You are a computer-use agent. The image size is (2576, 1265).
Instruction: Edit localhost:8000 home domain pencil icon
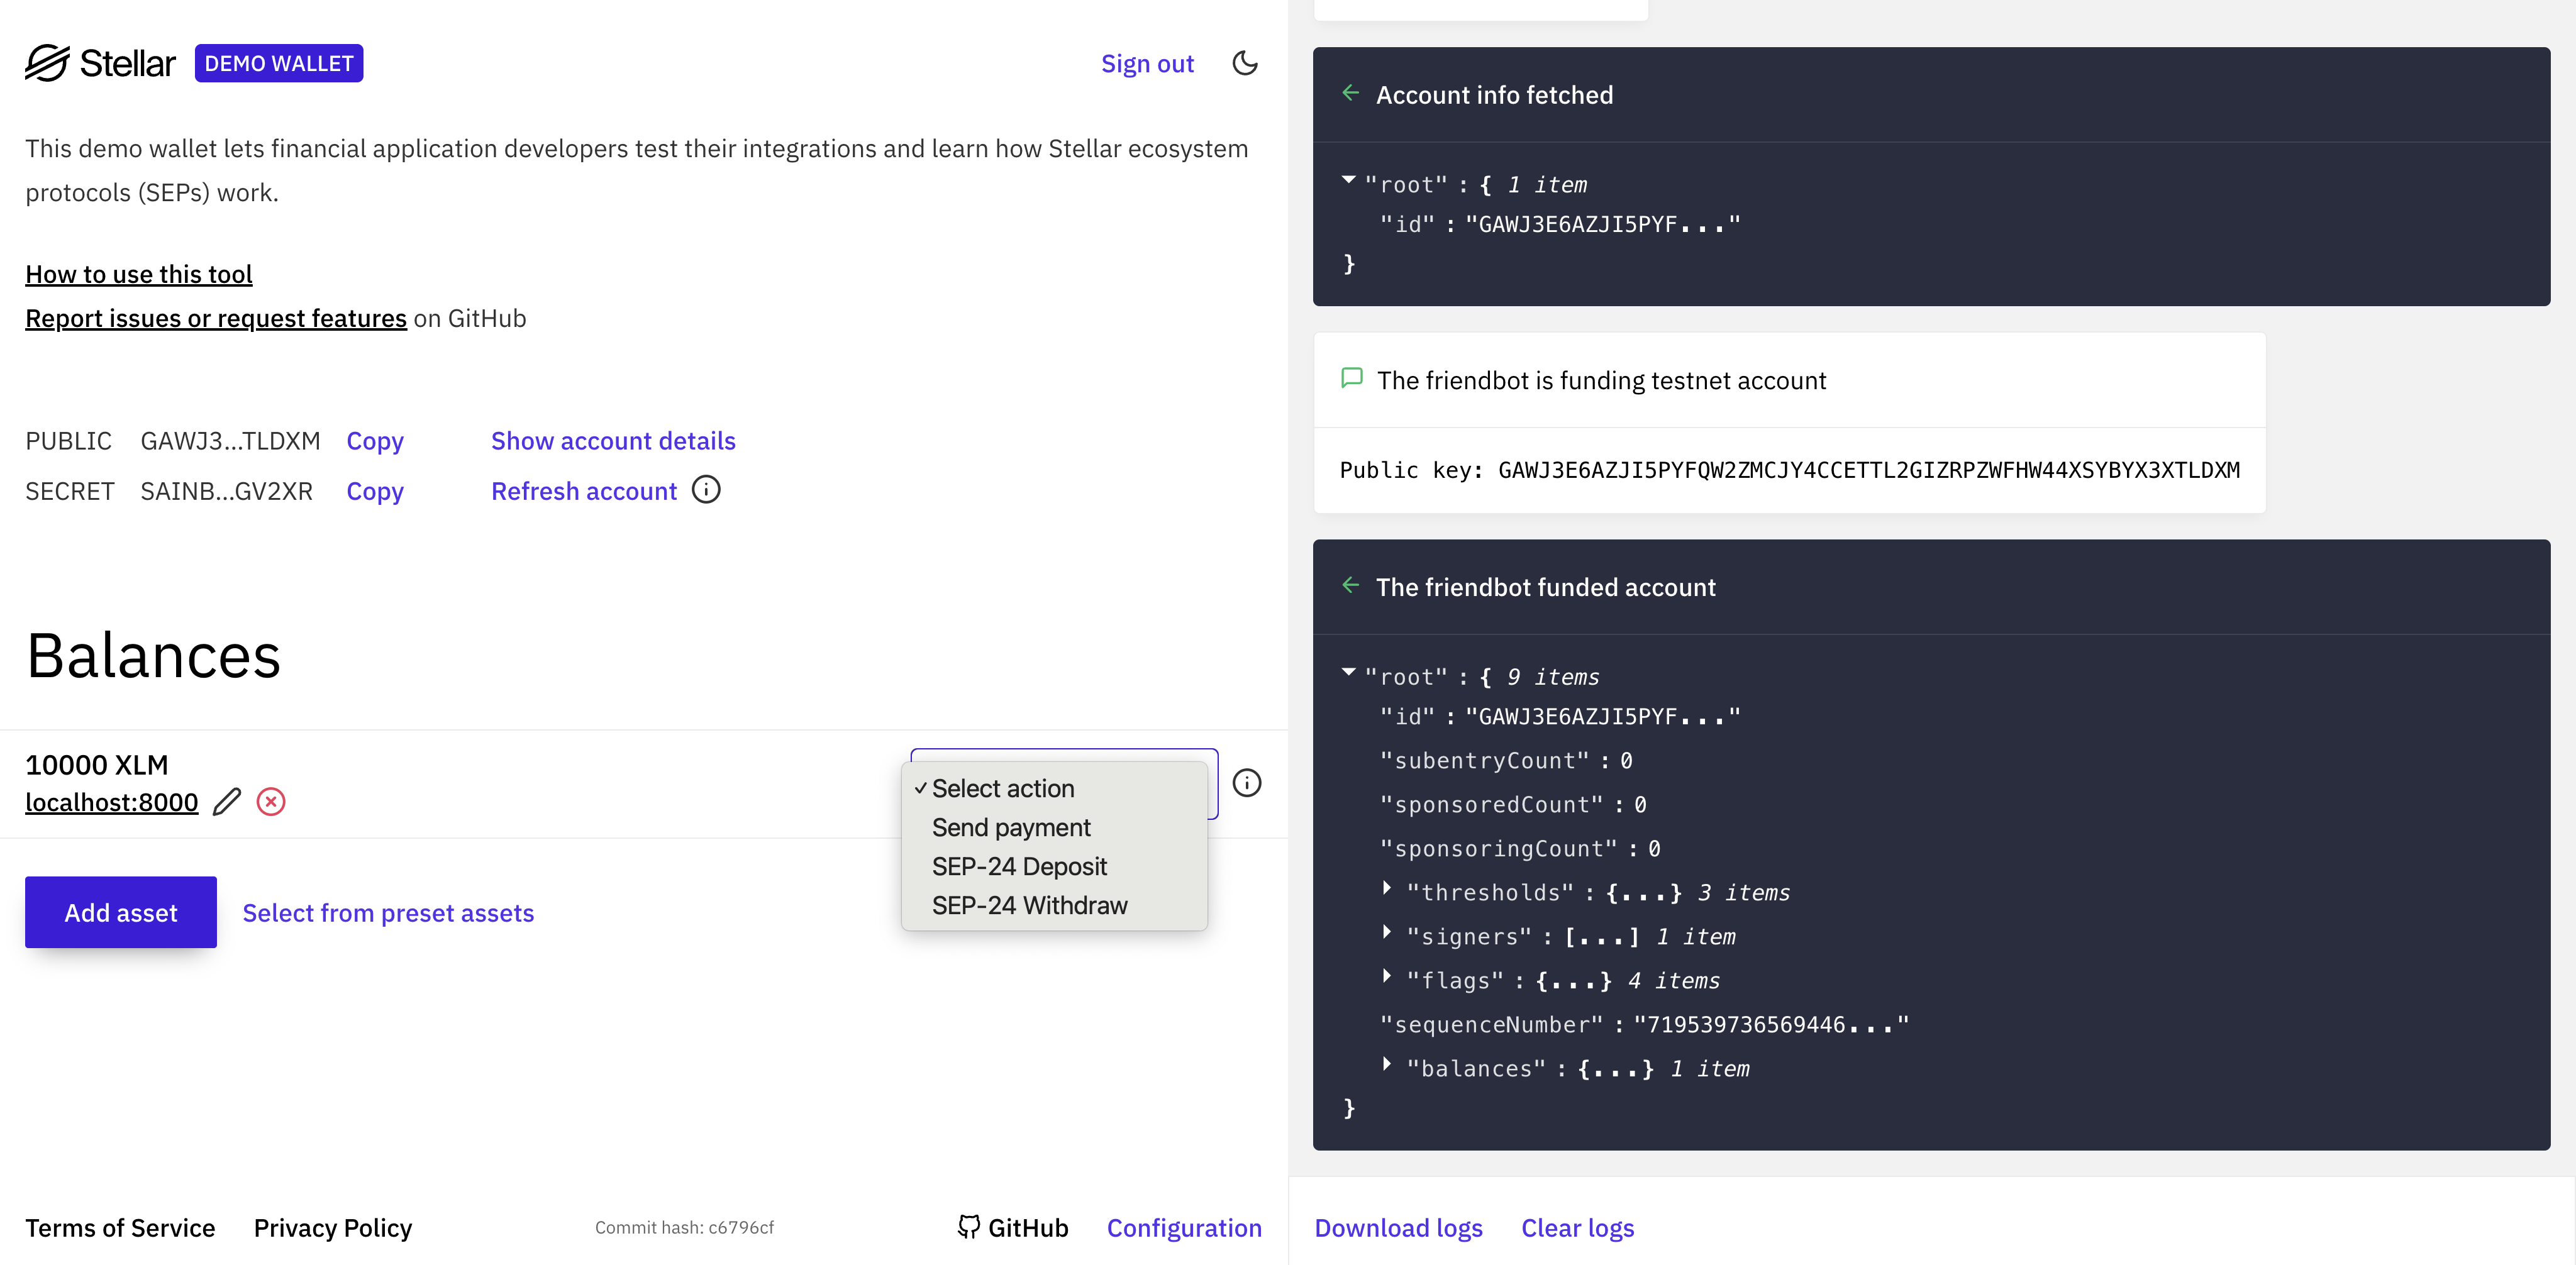[227, 802]
